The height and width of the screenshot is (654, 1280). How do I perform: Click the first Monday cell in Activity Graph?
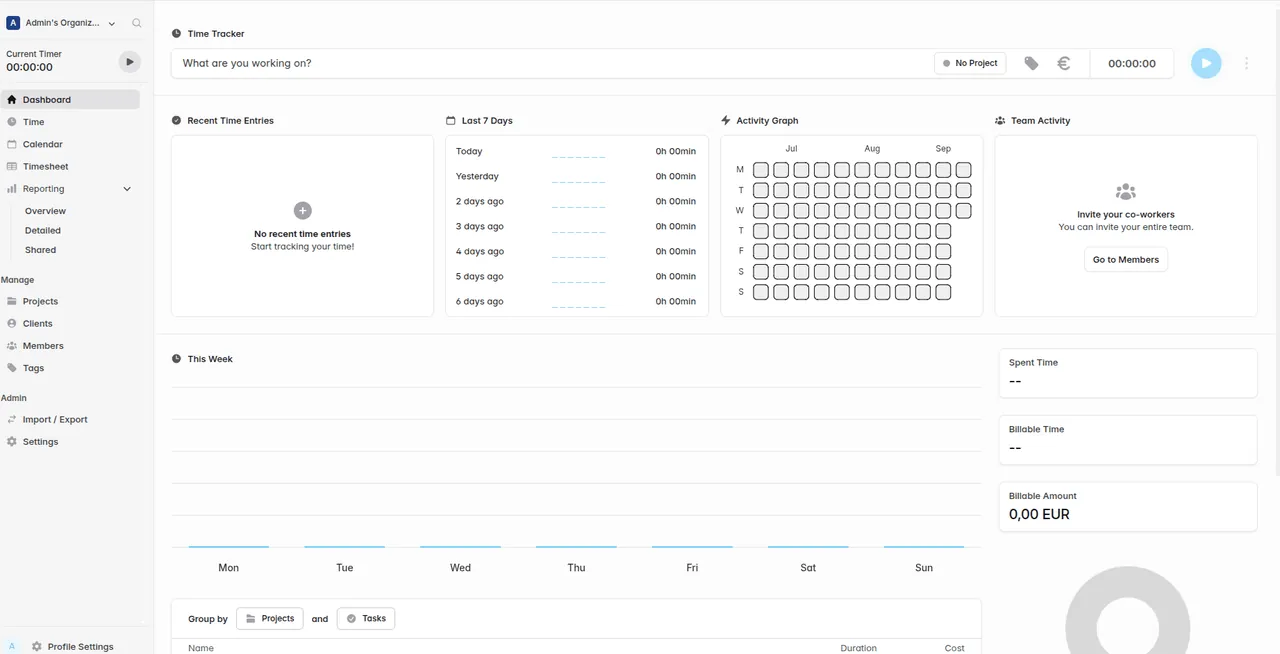click(761, 170)
